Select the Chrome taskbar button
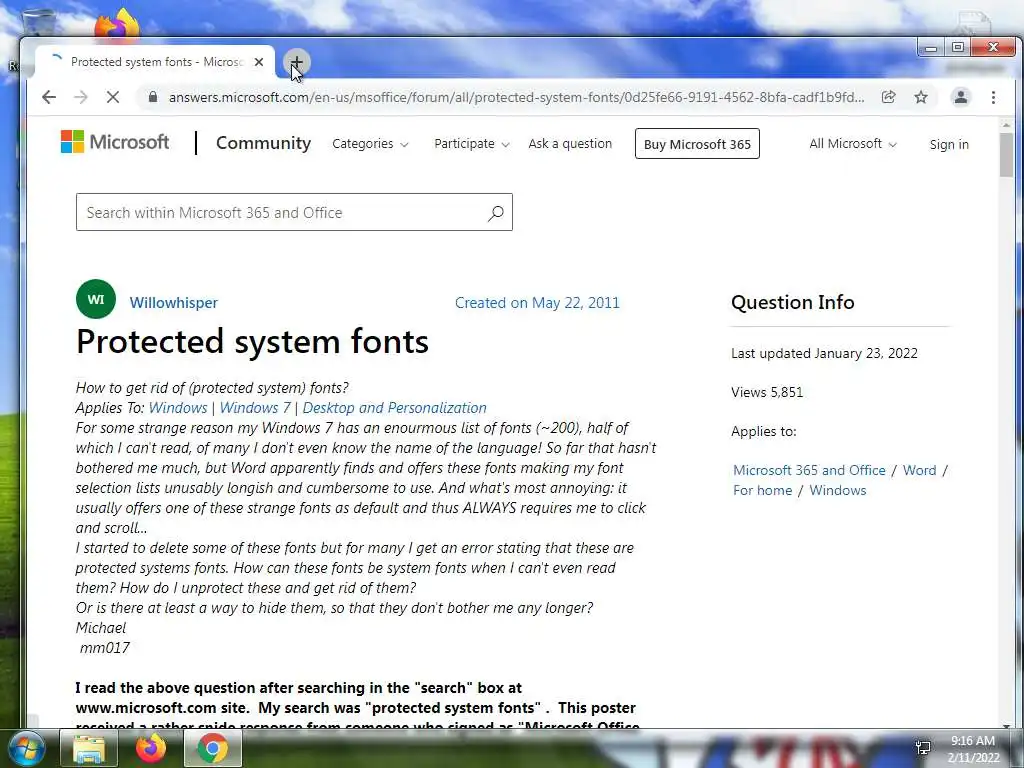The width and height of the screenshot is (1024, 768). [213, 748]
